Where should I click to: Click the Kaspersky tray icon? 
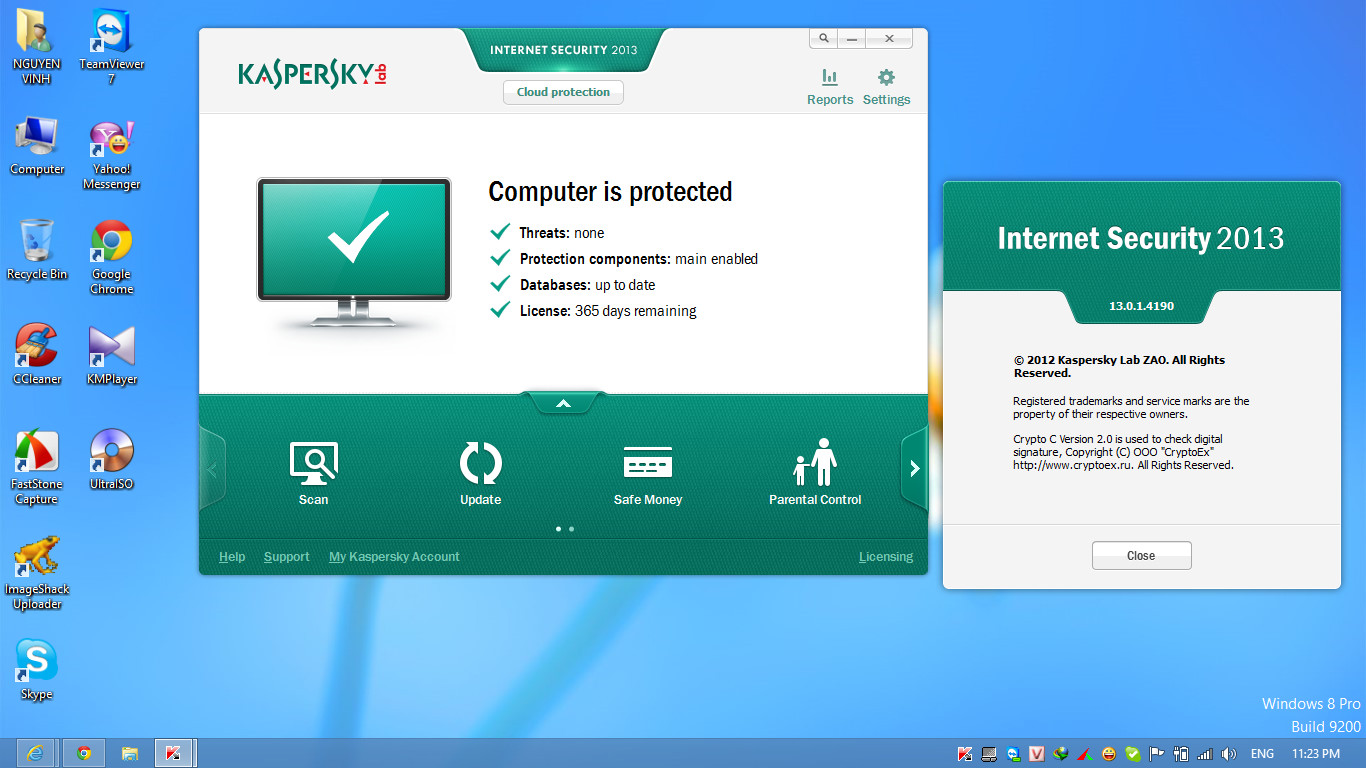tap(965, 753)
